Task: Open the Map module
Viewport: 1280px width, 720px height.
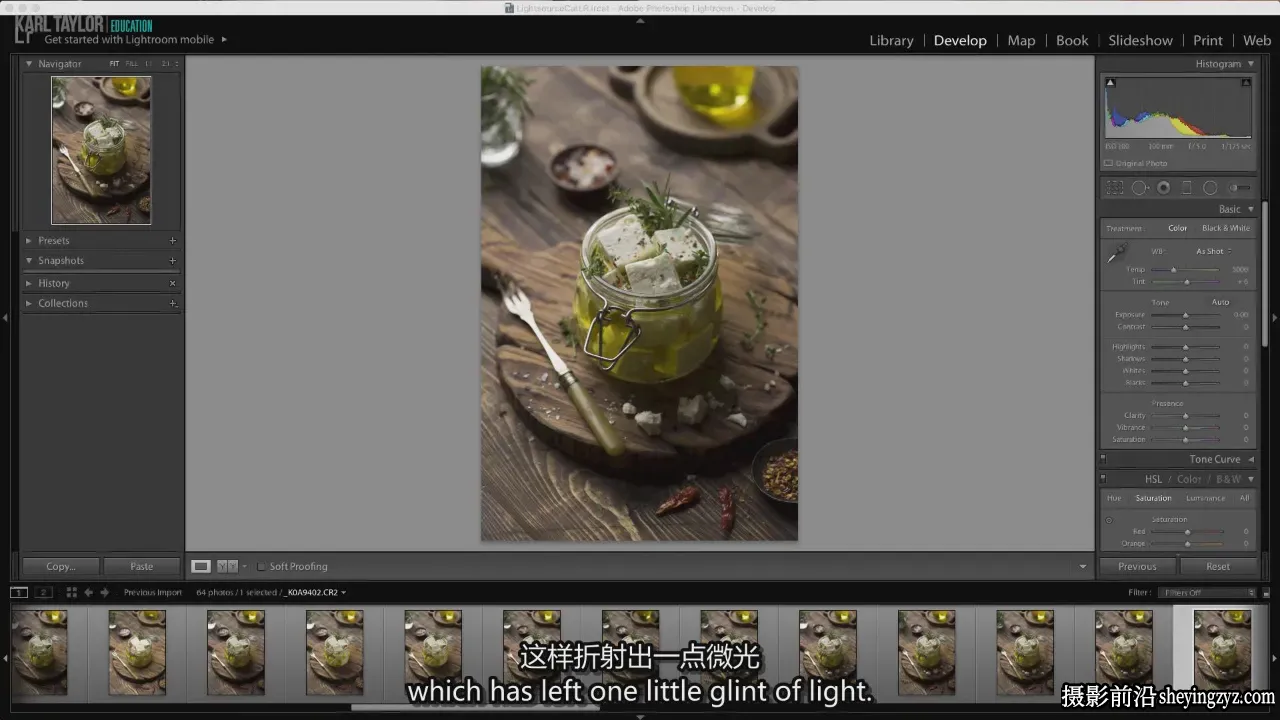Action: [x=1021, y=40]
